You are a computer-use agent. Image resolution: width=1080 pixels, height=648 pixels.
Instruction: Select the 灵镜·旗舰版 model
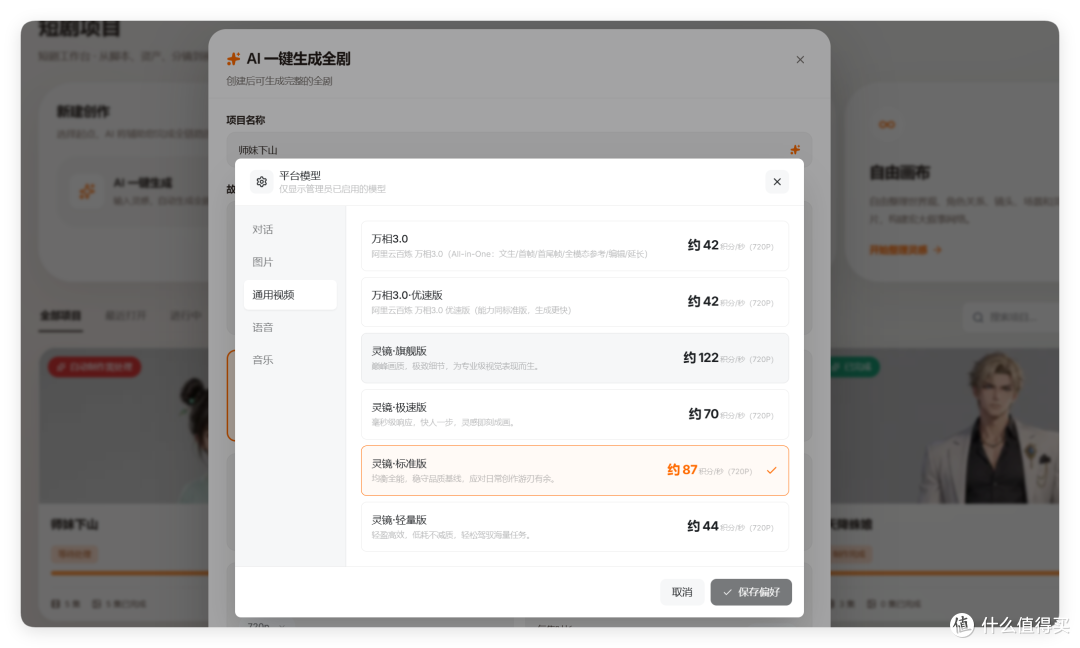pyautogui.click(x=574, y=358)
